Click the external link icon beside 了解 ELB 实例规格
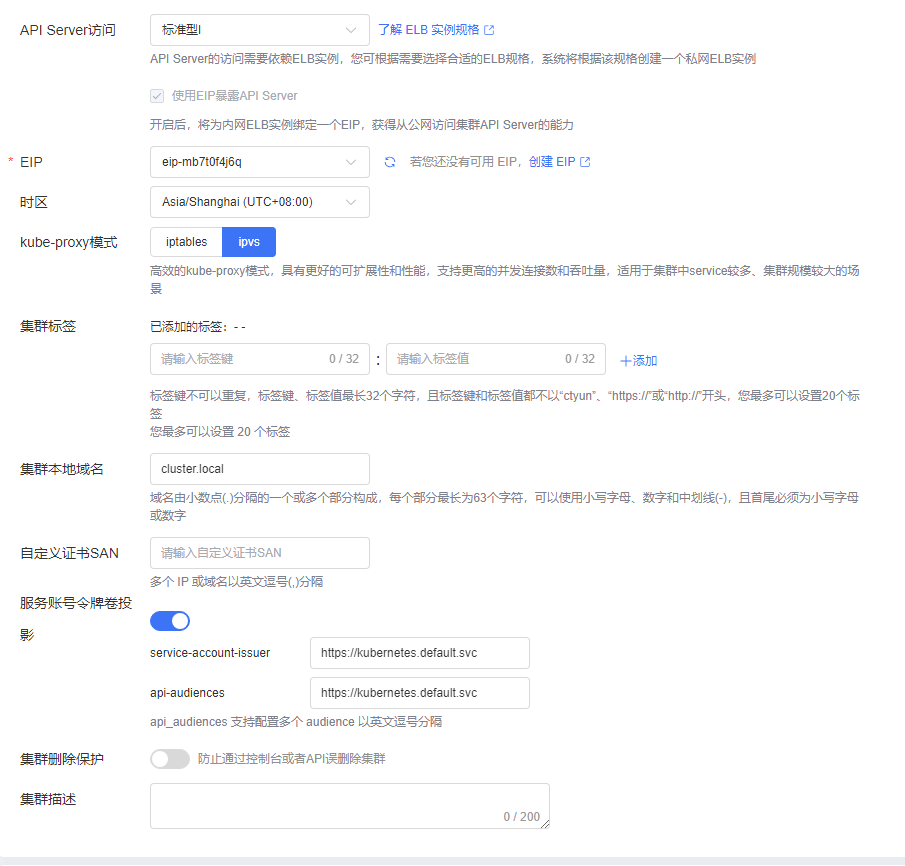The image size is (905, 866). point(489,30)
